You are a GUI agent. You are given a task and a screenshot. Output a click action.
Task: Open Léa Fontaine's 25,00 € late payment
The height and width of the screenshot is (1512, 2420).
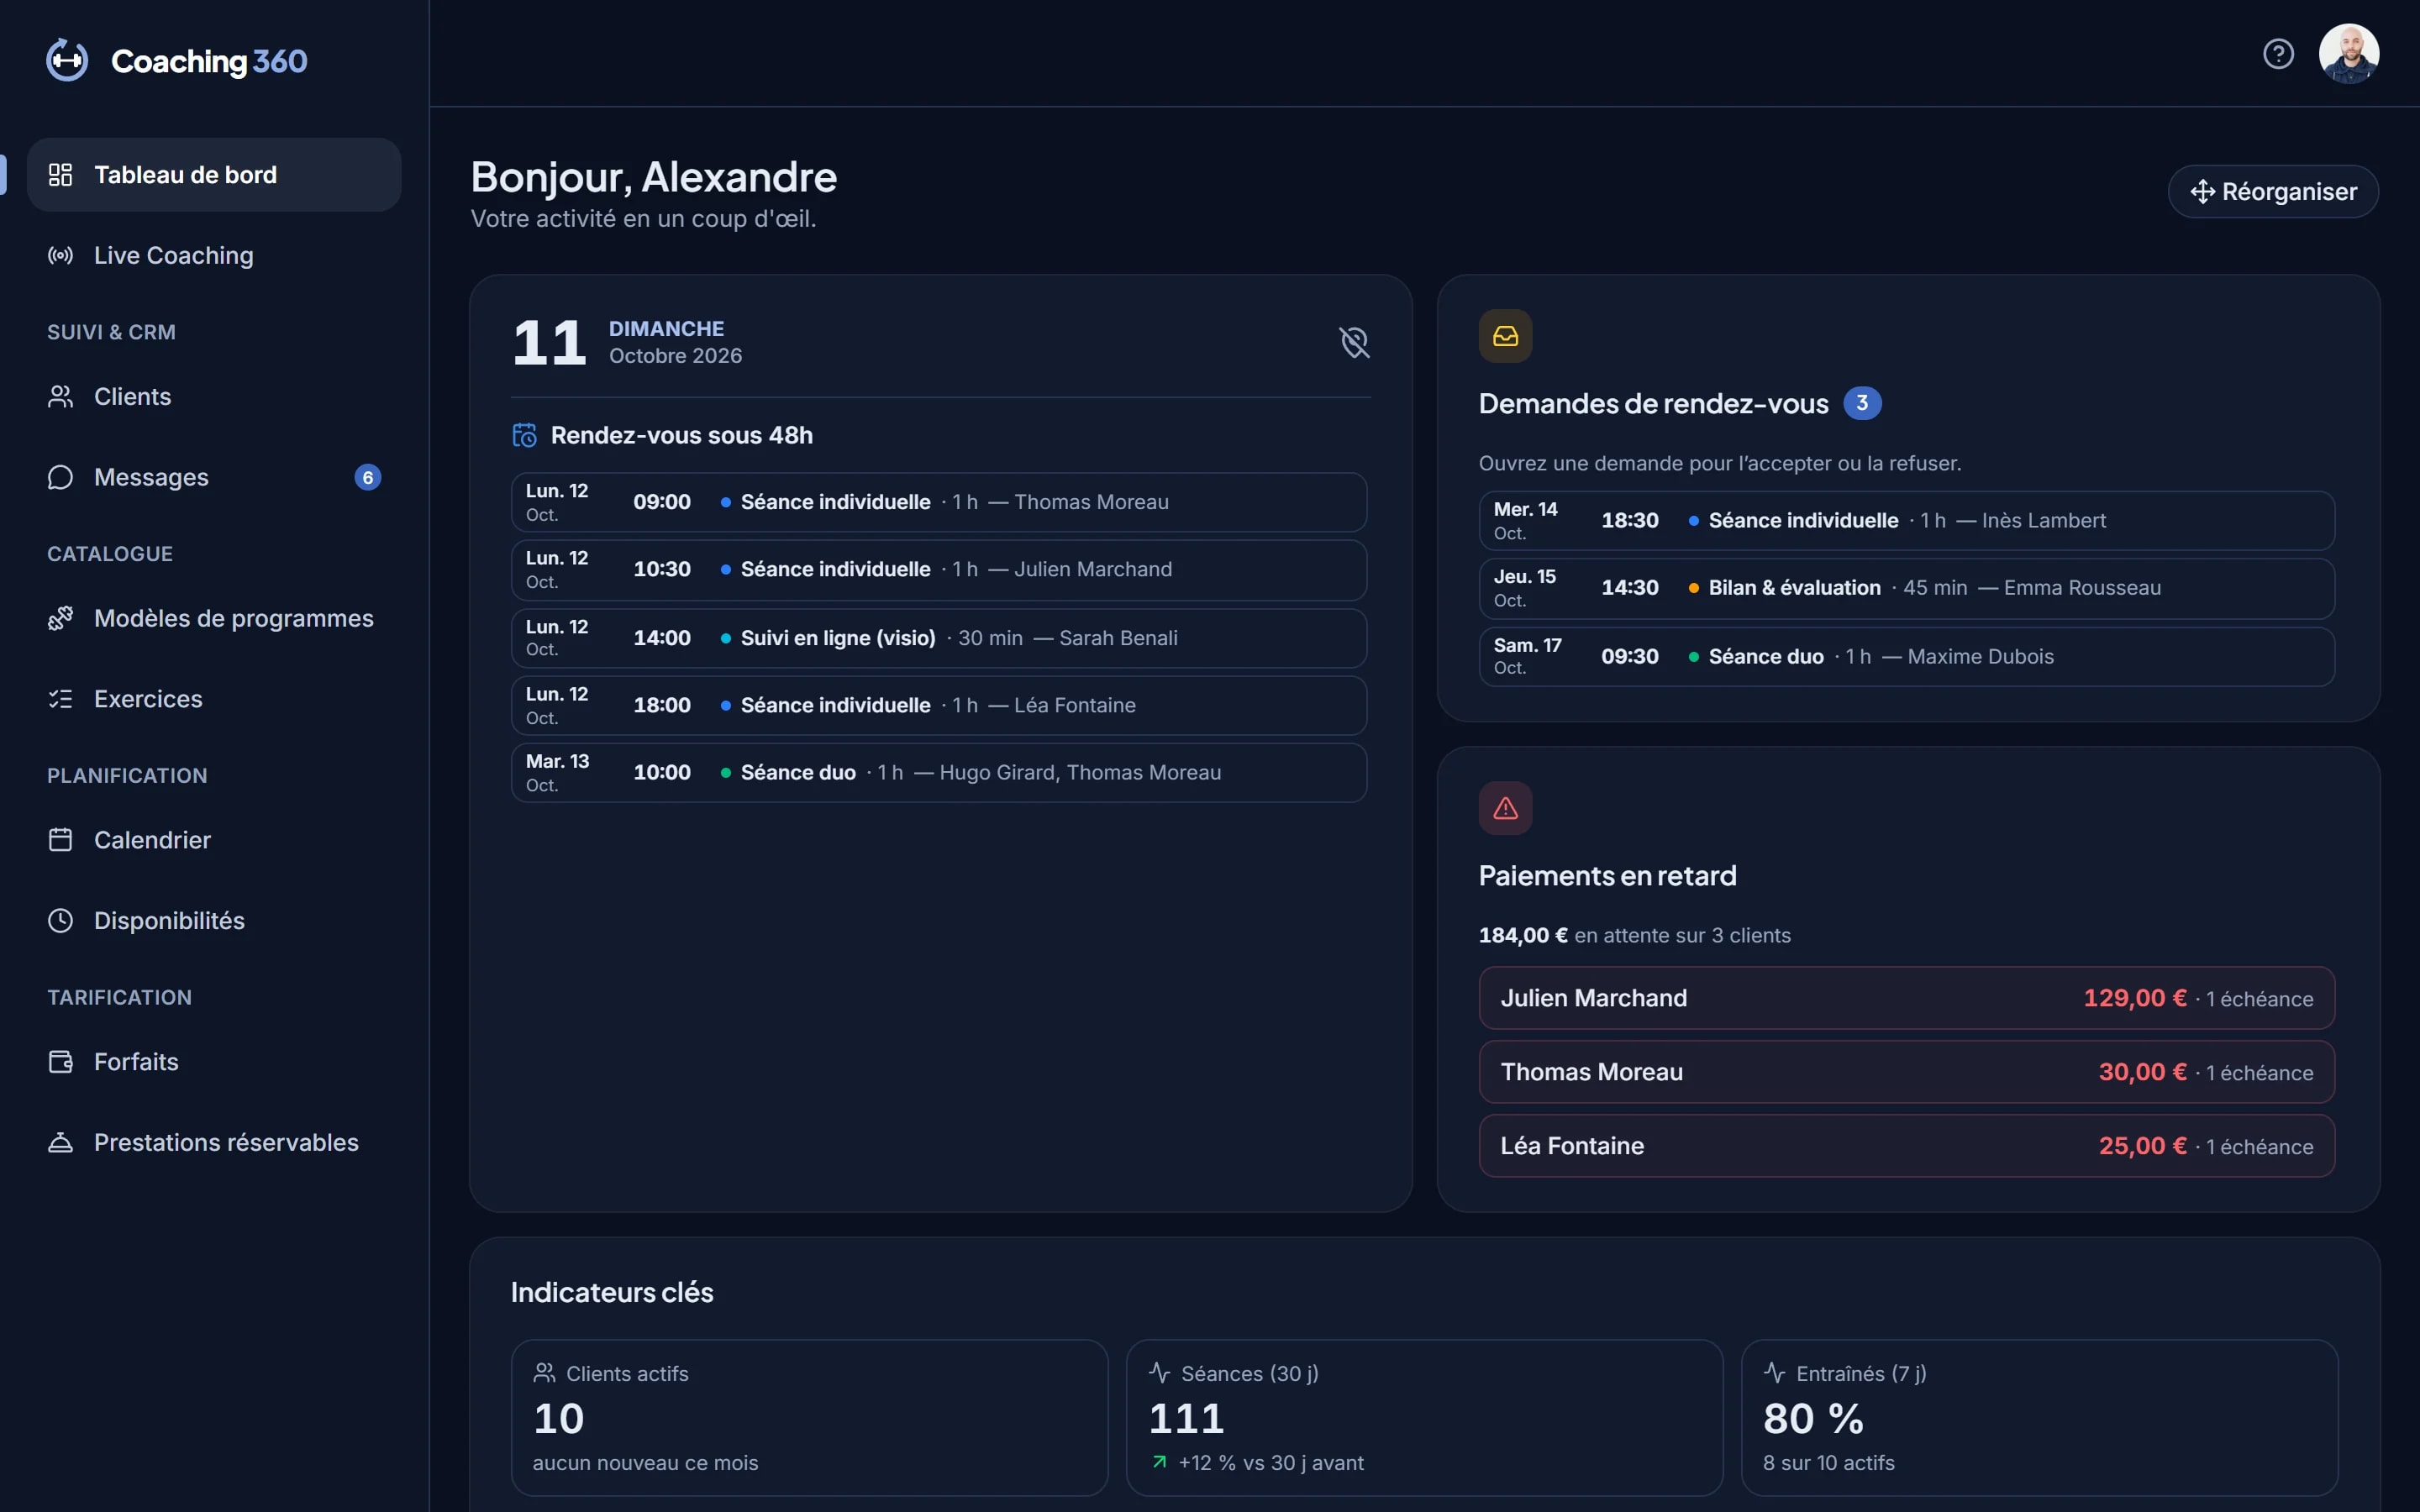click(x=1907, y=1146)
